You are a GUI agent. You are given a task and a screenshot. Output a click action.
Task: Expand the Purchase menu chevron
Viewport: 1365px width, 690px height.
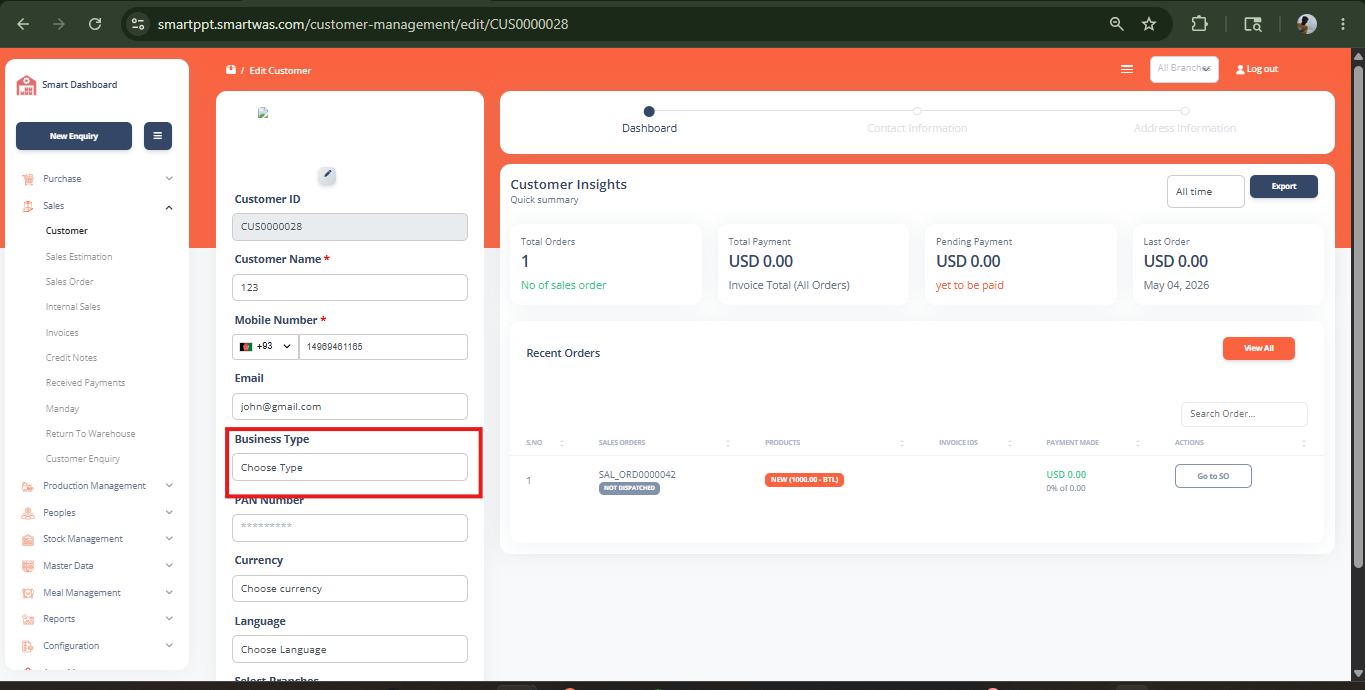pos(169,179)
